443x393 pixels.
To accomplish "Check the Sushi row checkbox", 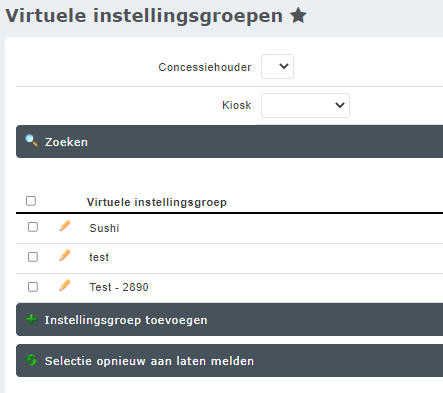I will (x=33, y=227).
